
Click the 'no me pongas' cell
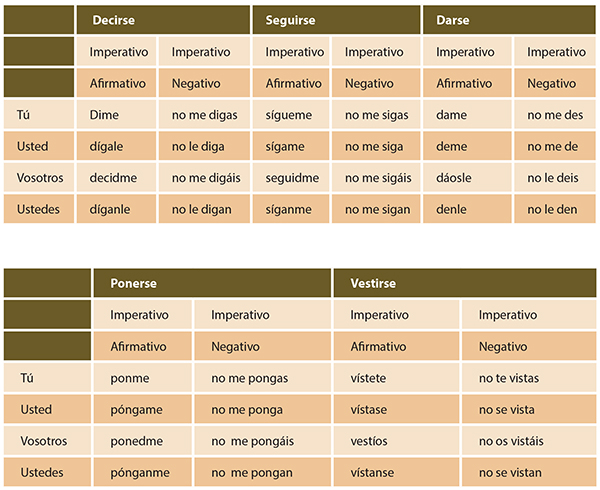point(264,378)
